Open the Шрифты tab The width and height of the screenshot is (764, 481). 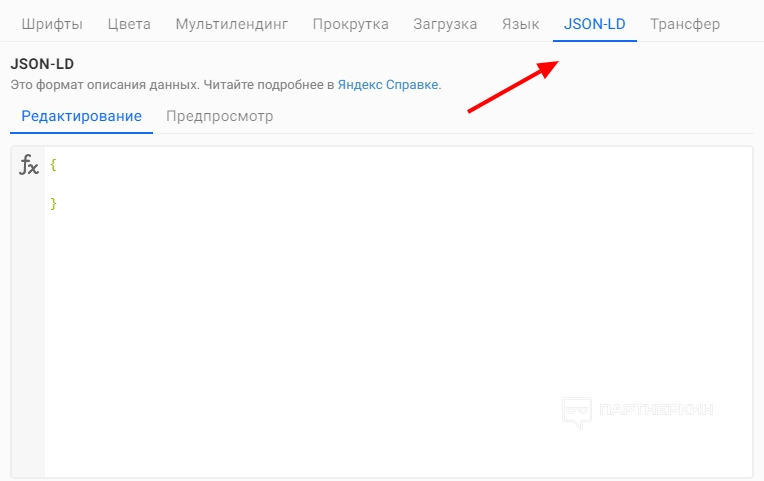(x=52, y=24)
